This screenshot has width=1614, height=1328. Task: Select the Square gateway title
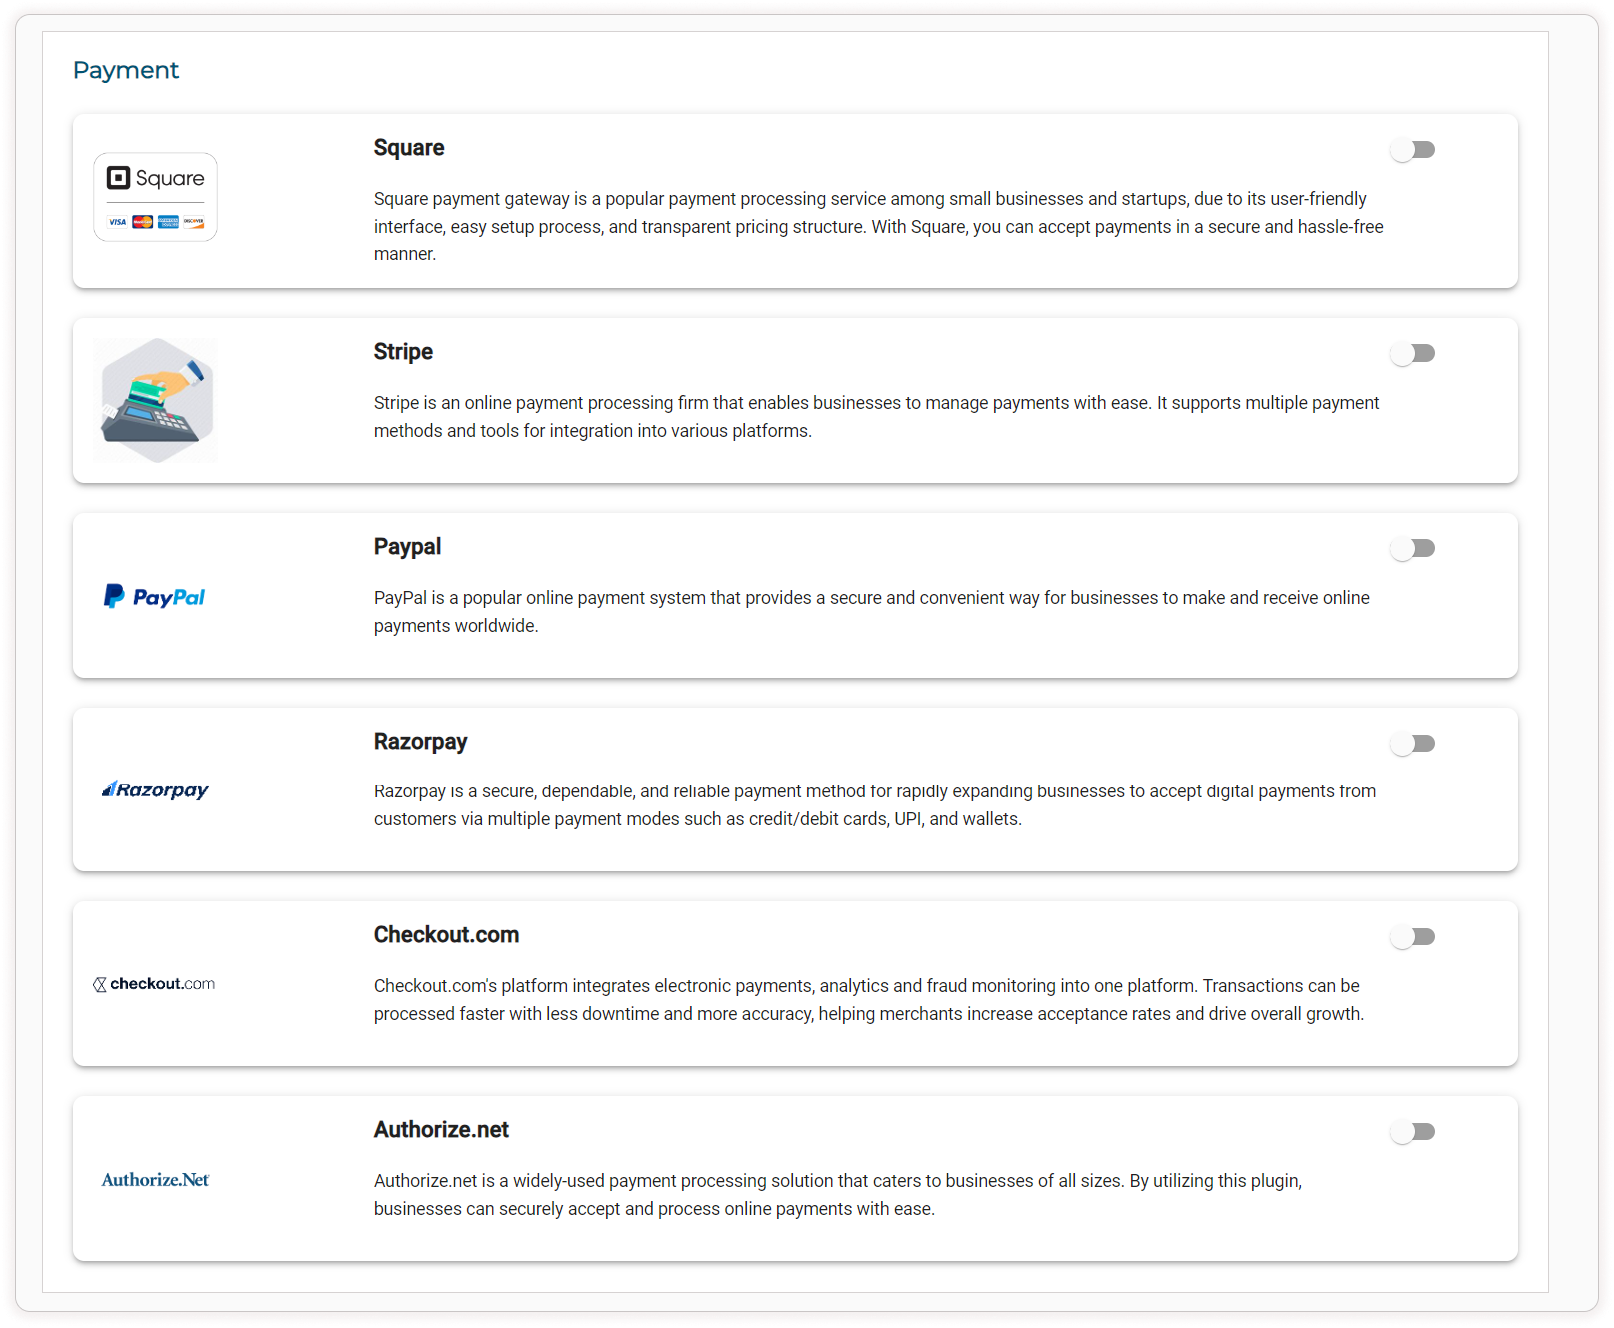409,148
